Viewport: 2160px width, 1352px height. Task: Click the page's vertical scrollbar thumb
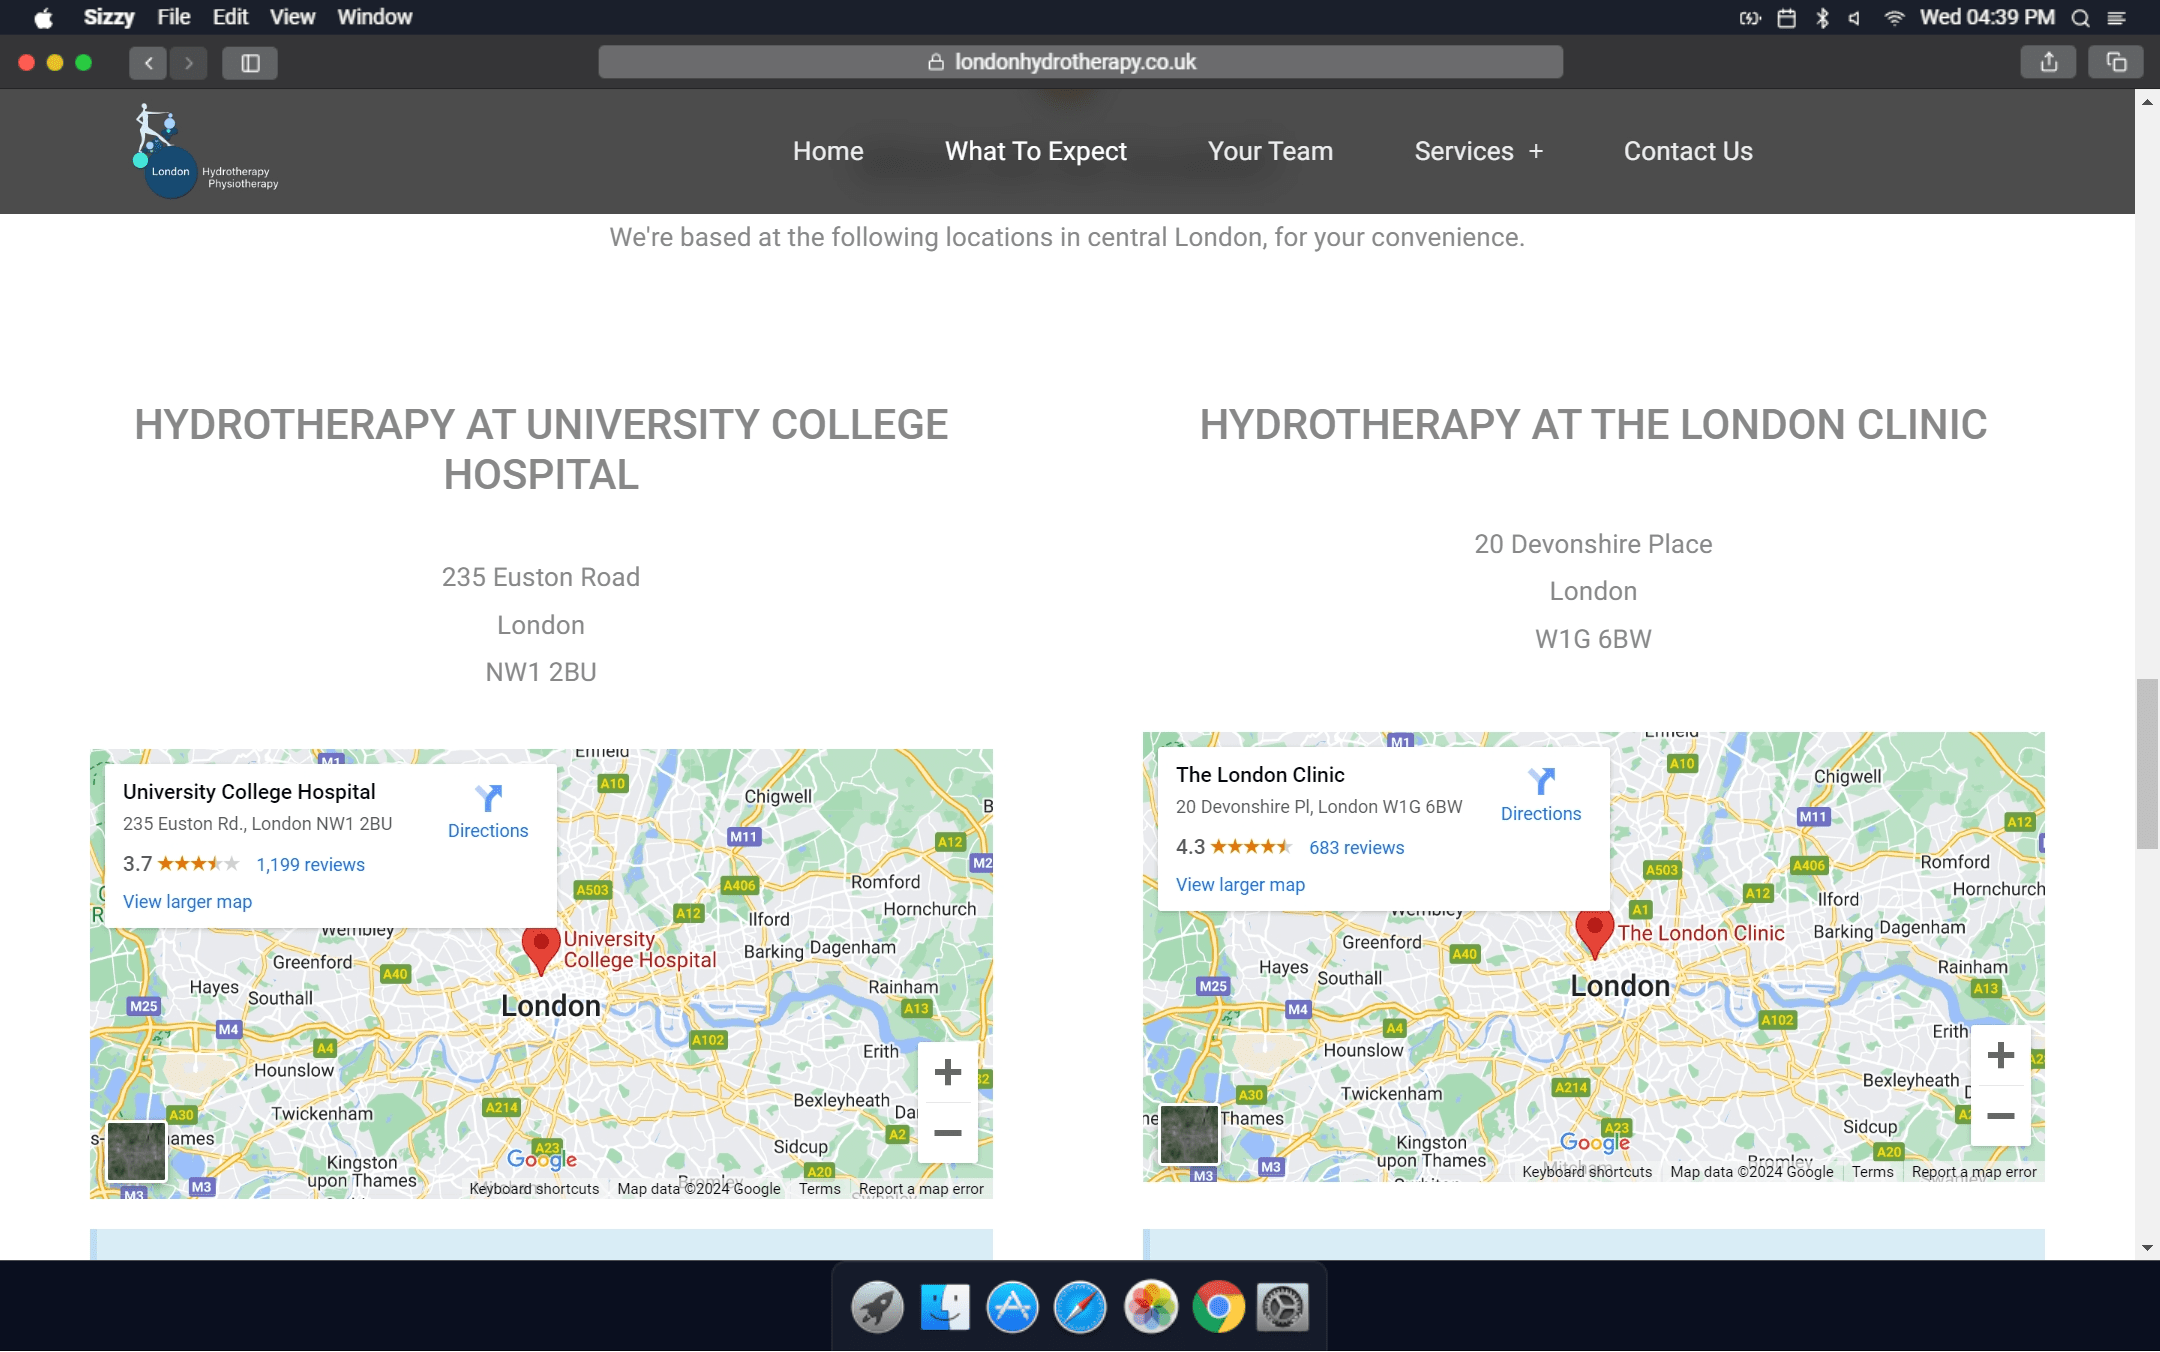(x=2146, y=763)
